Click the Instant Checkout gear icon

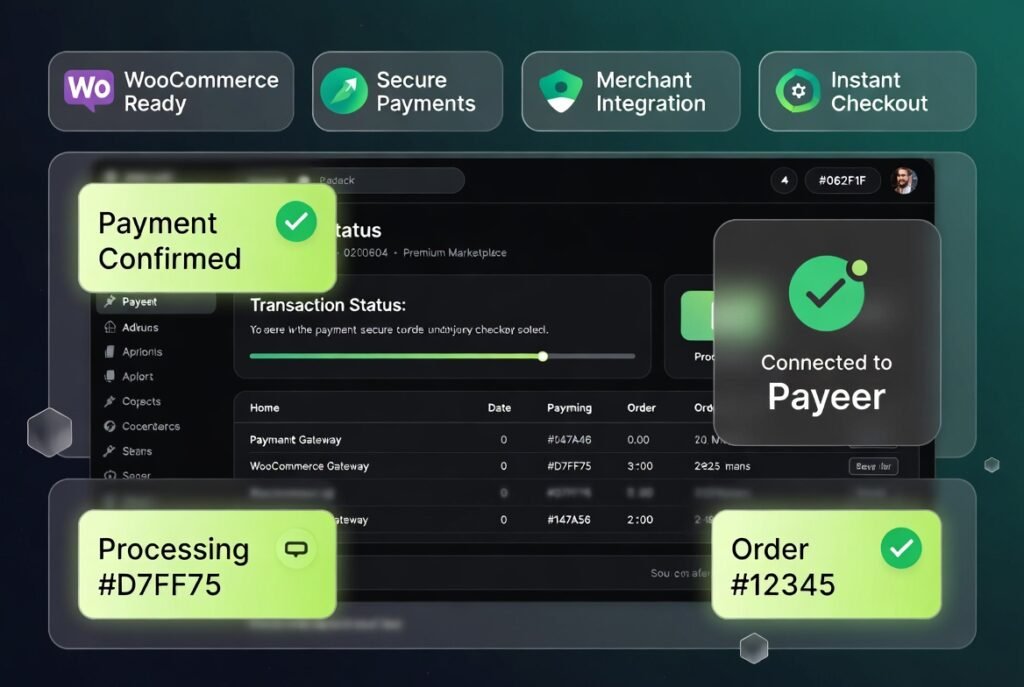tap(798, 91)
